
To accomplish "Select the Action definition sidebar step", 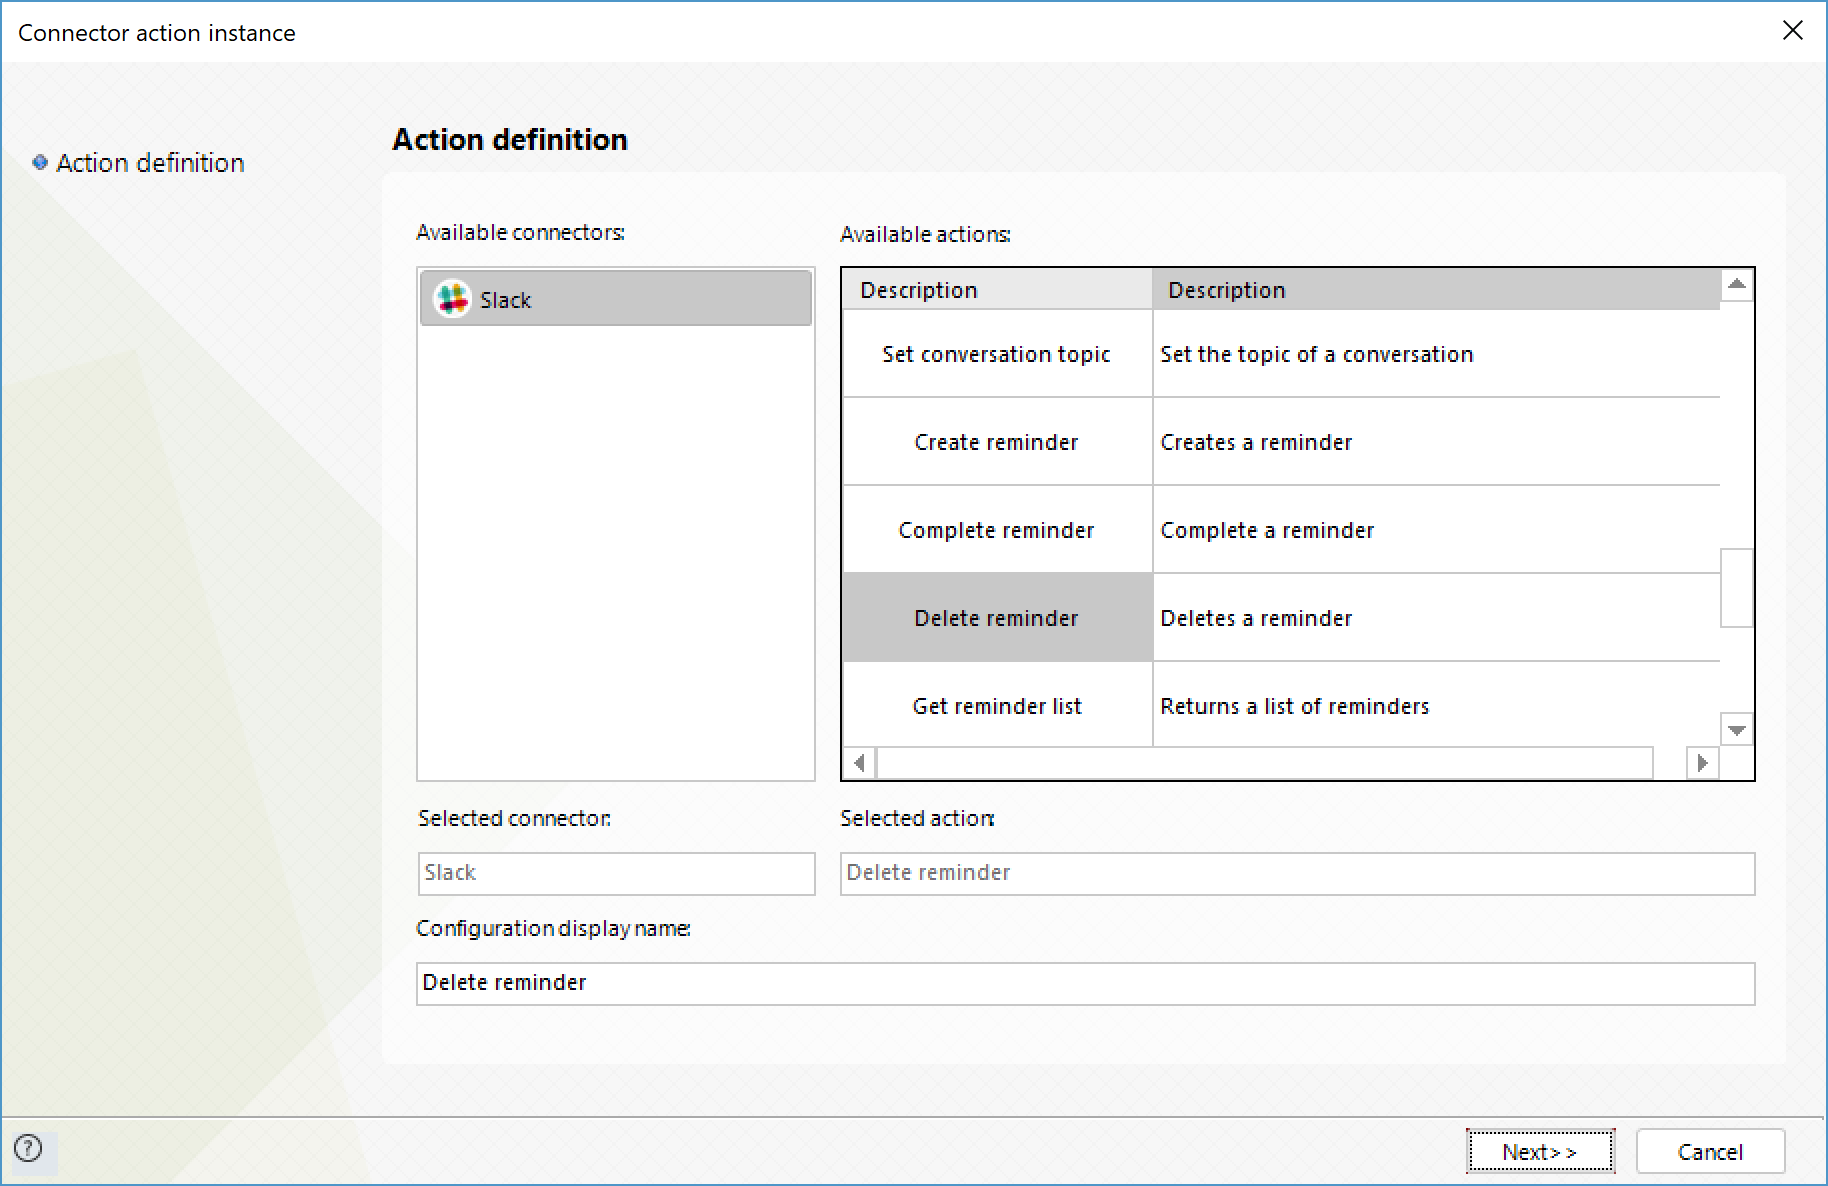I will tap(150, 162).
